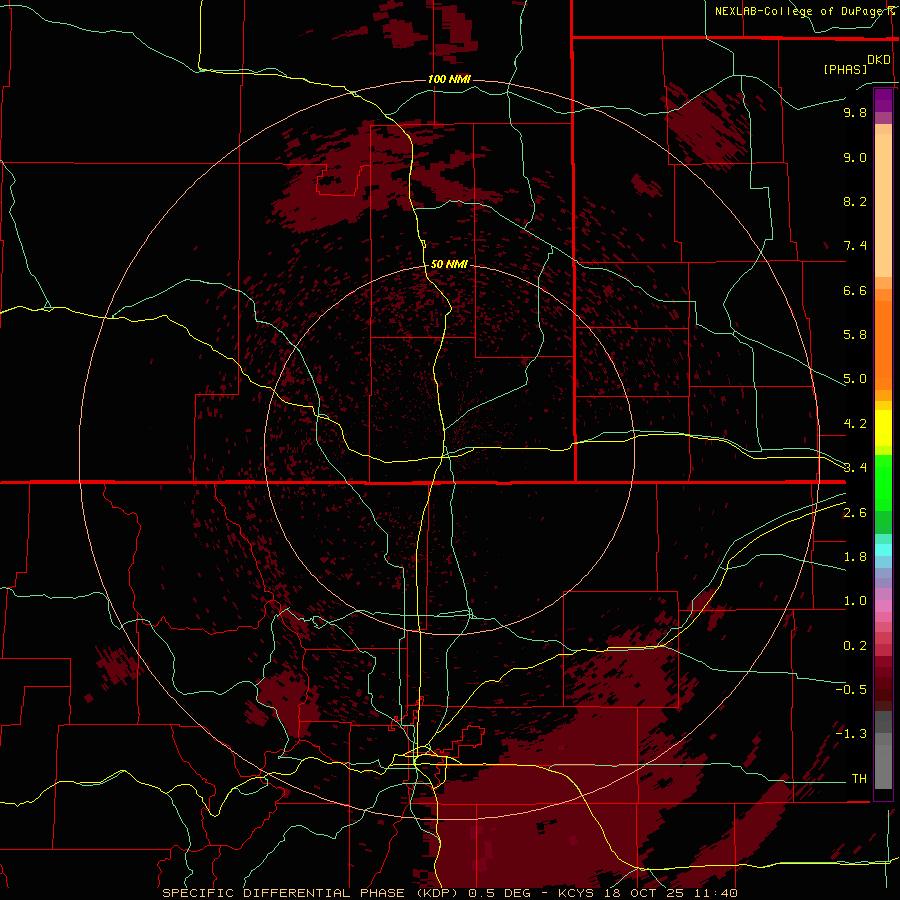The width and height of the screenshot is (900, 900).
Task: Select the 2.6 scale value
Action: pos(855,513)
